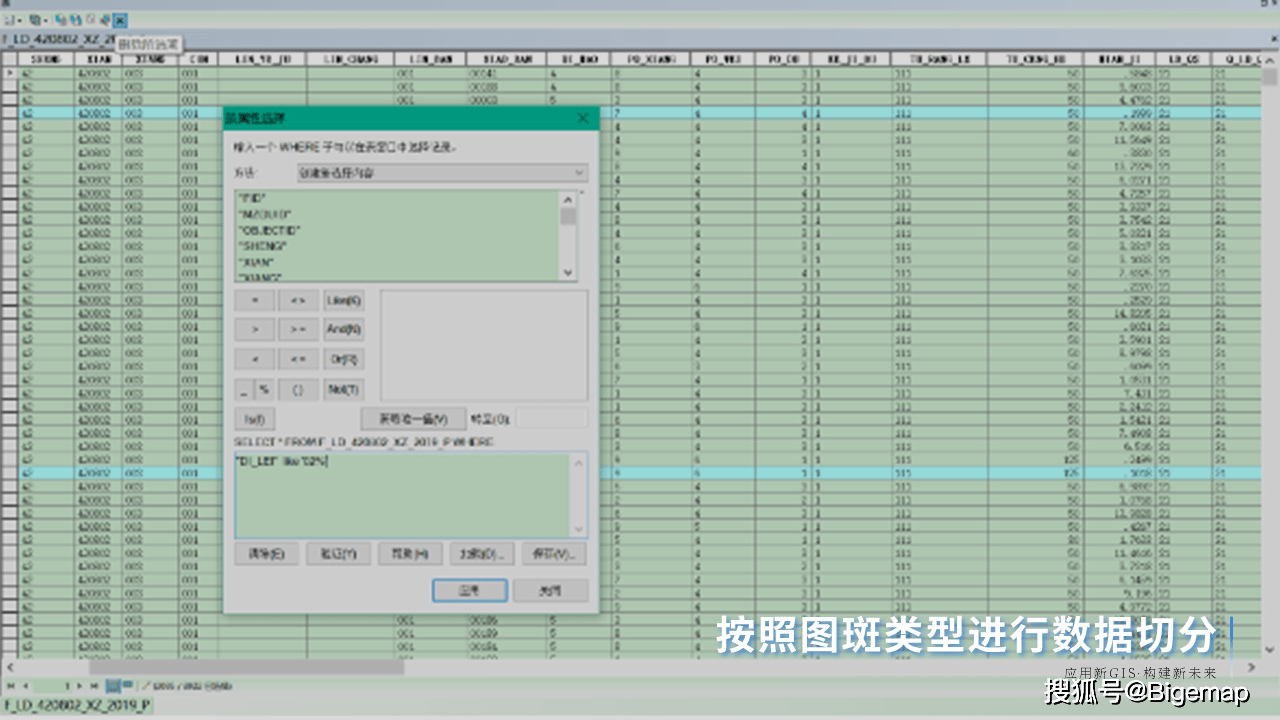Click the Get Unique Values button
The width and height of the screenshot is (1280, 720).
click(x=413, y=418)
